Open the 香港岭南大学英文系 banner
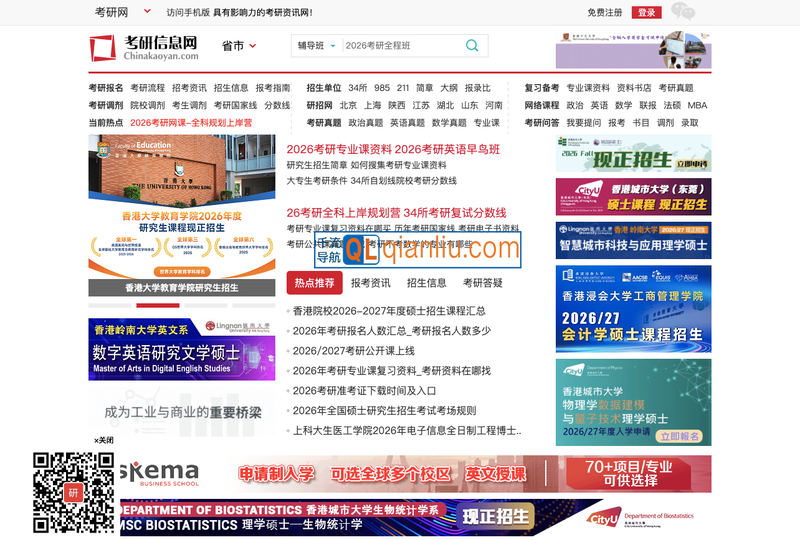 (182, 349)
